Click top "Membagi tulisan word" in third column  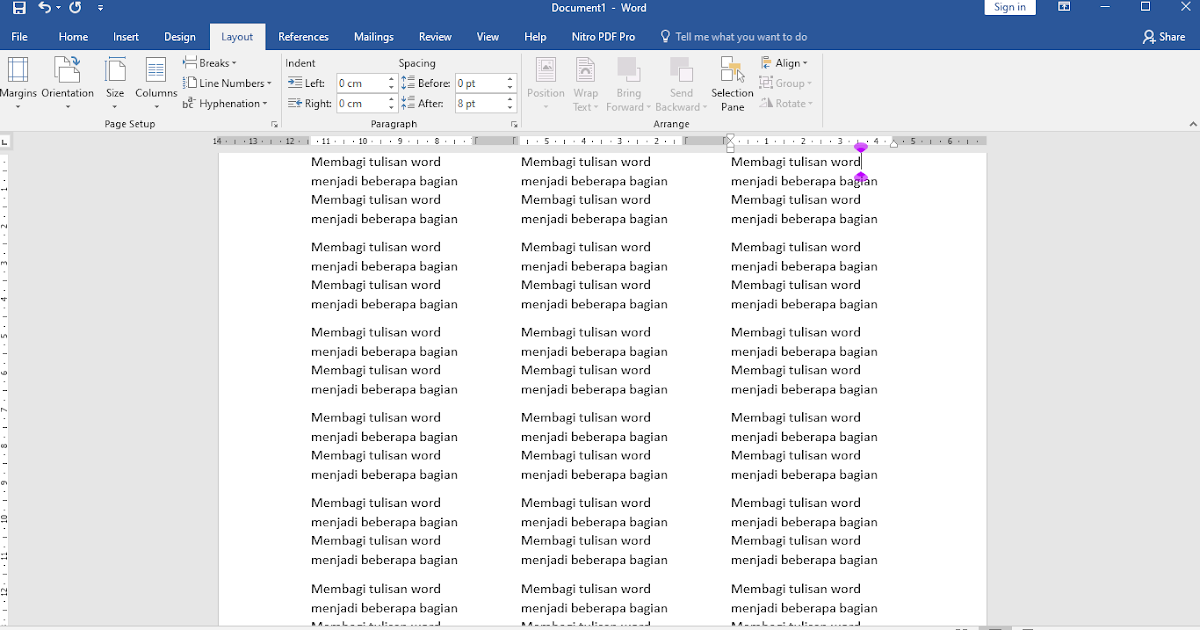796,161
